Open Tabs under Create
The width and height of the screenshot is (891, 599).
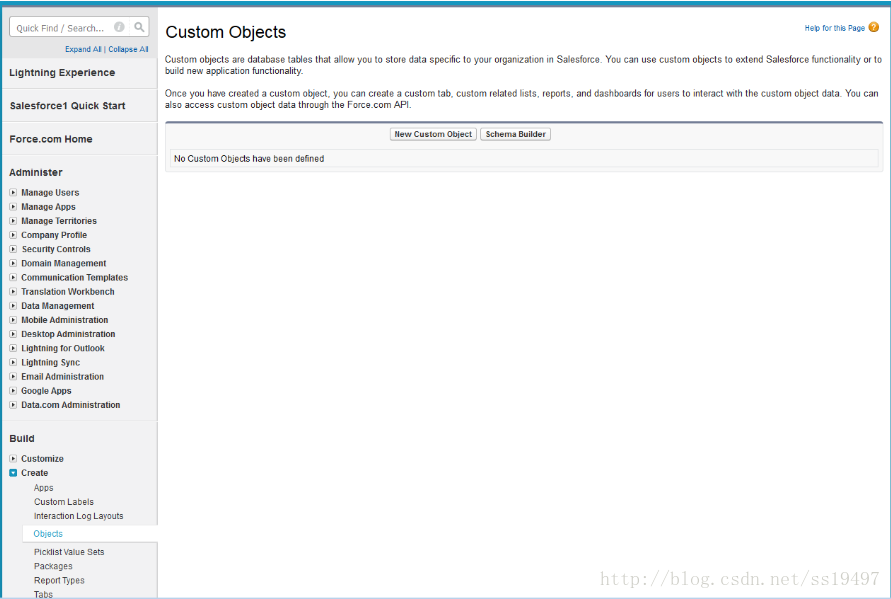[43, 594]
